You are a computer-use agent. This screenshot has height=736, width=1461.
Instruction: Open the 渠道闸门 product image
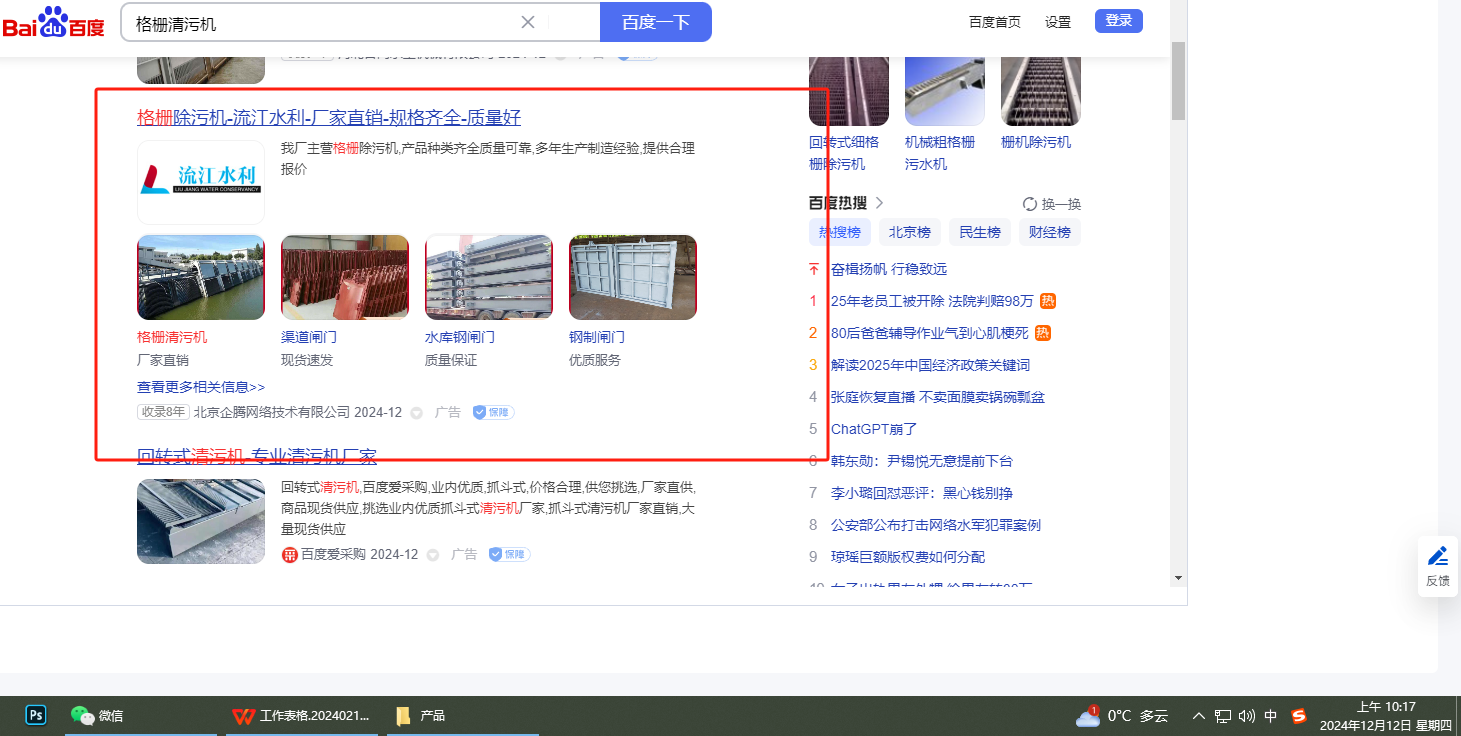point(345,278)
